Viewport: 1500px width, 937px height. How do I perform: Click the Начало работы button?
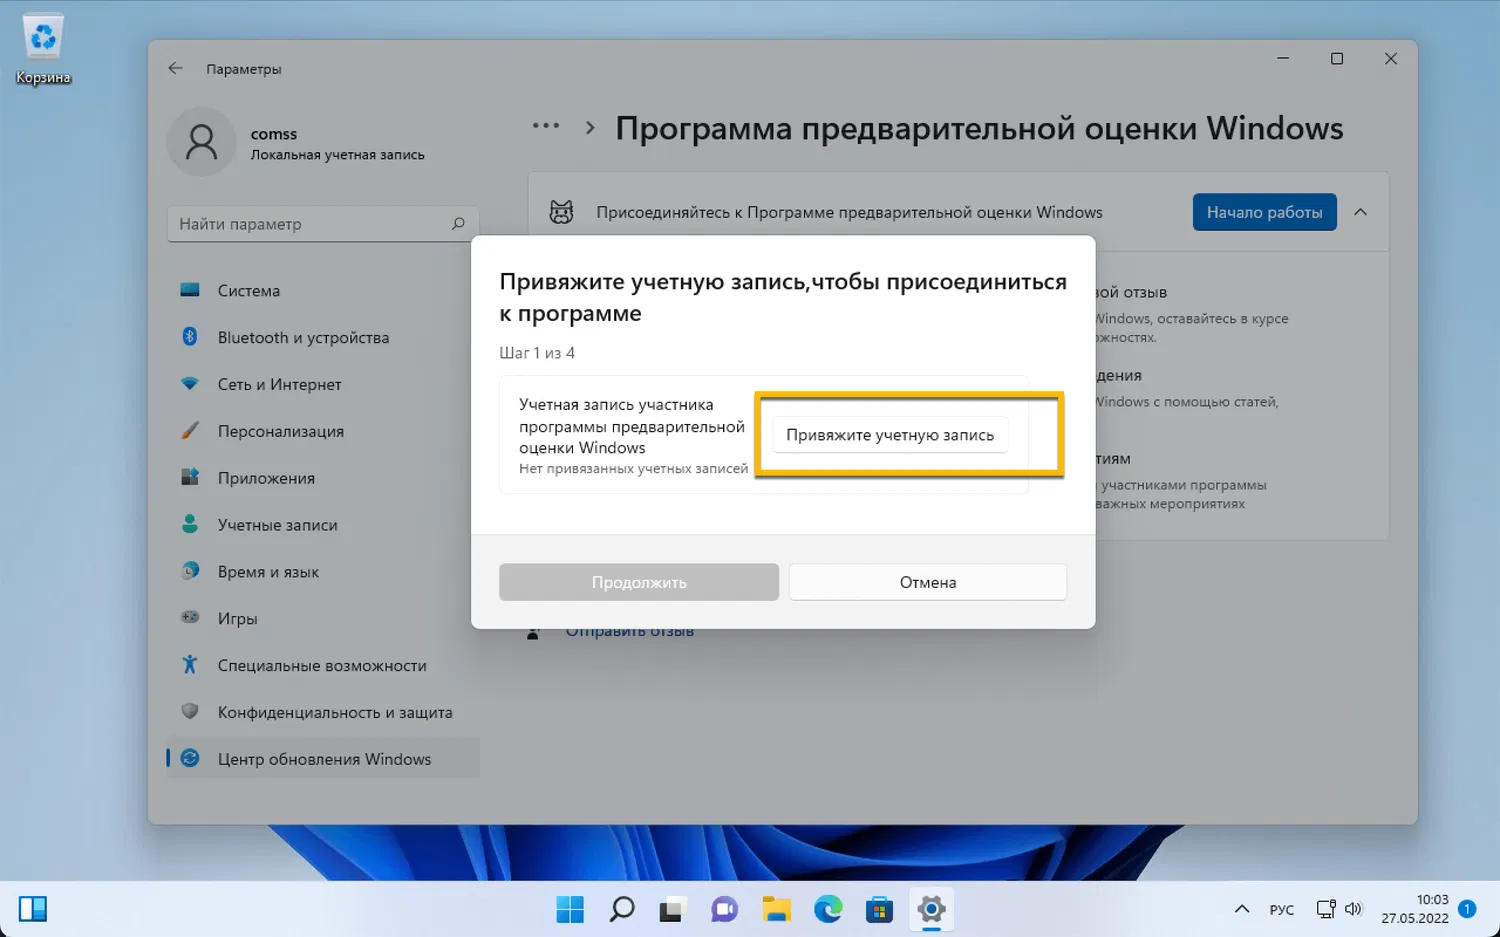[x=1264, y=212]
